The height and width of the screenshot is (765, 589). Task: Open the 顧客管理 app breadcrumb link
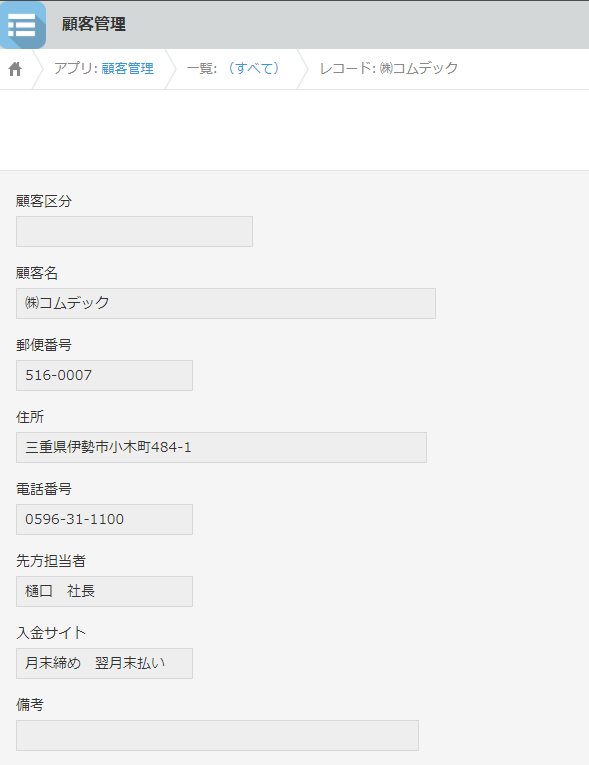[x=127, y=68]
